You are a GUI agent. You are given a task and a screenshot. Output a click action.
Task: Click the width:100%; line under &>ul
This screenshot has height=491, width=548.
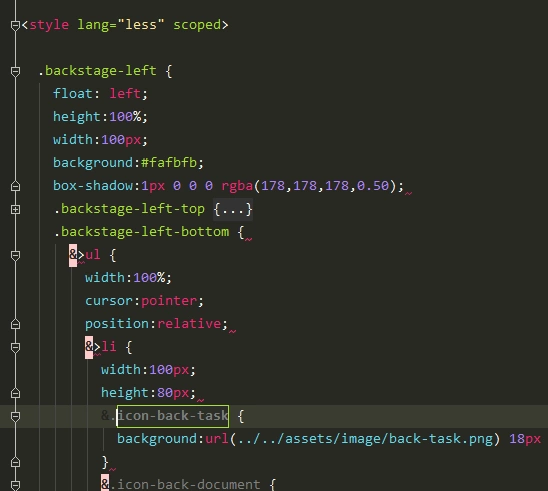pyautogui.click(x=128, y=278)
